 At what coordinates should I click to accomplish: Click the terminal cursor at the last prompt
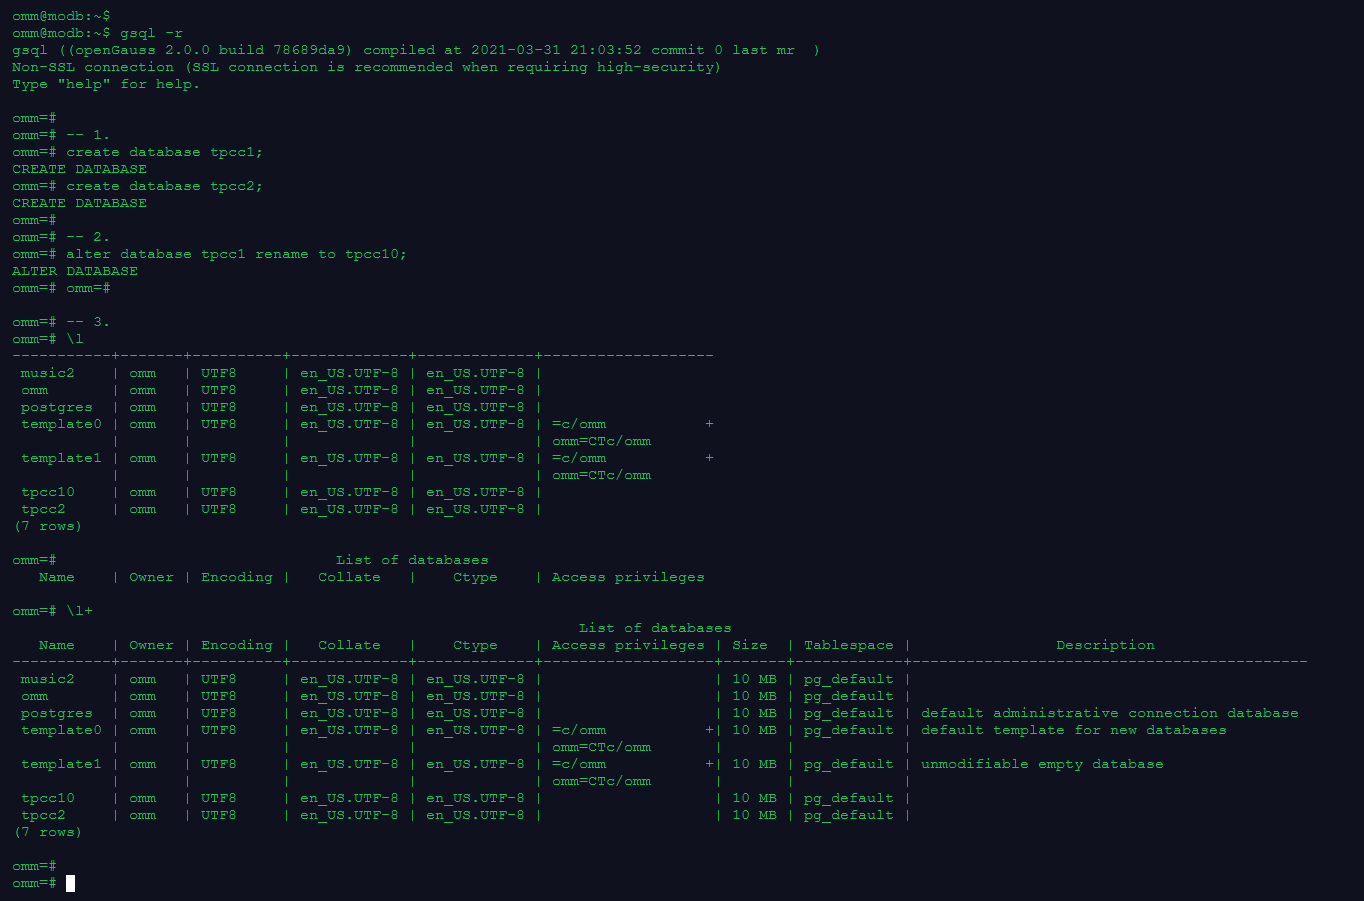[70, 883]
